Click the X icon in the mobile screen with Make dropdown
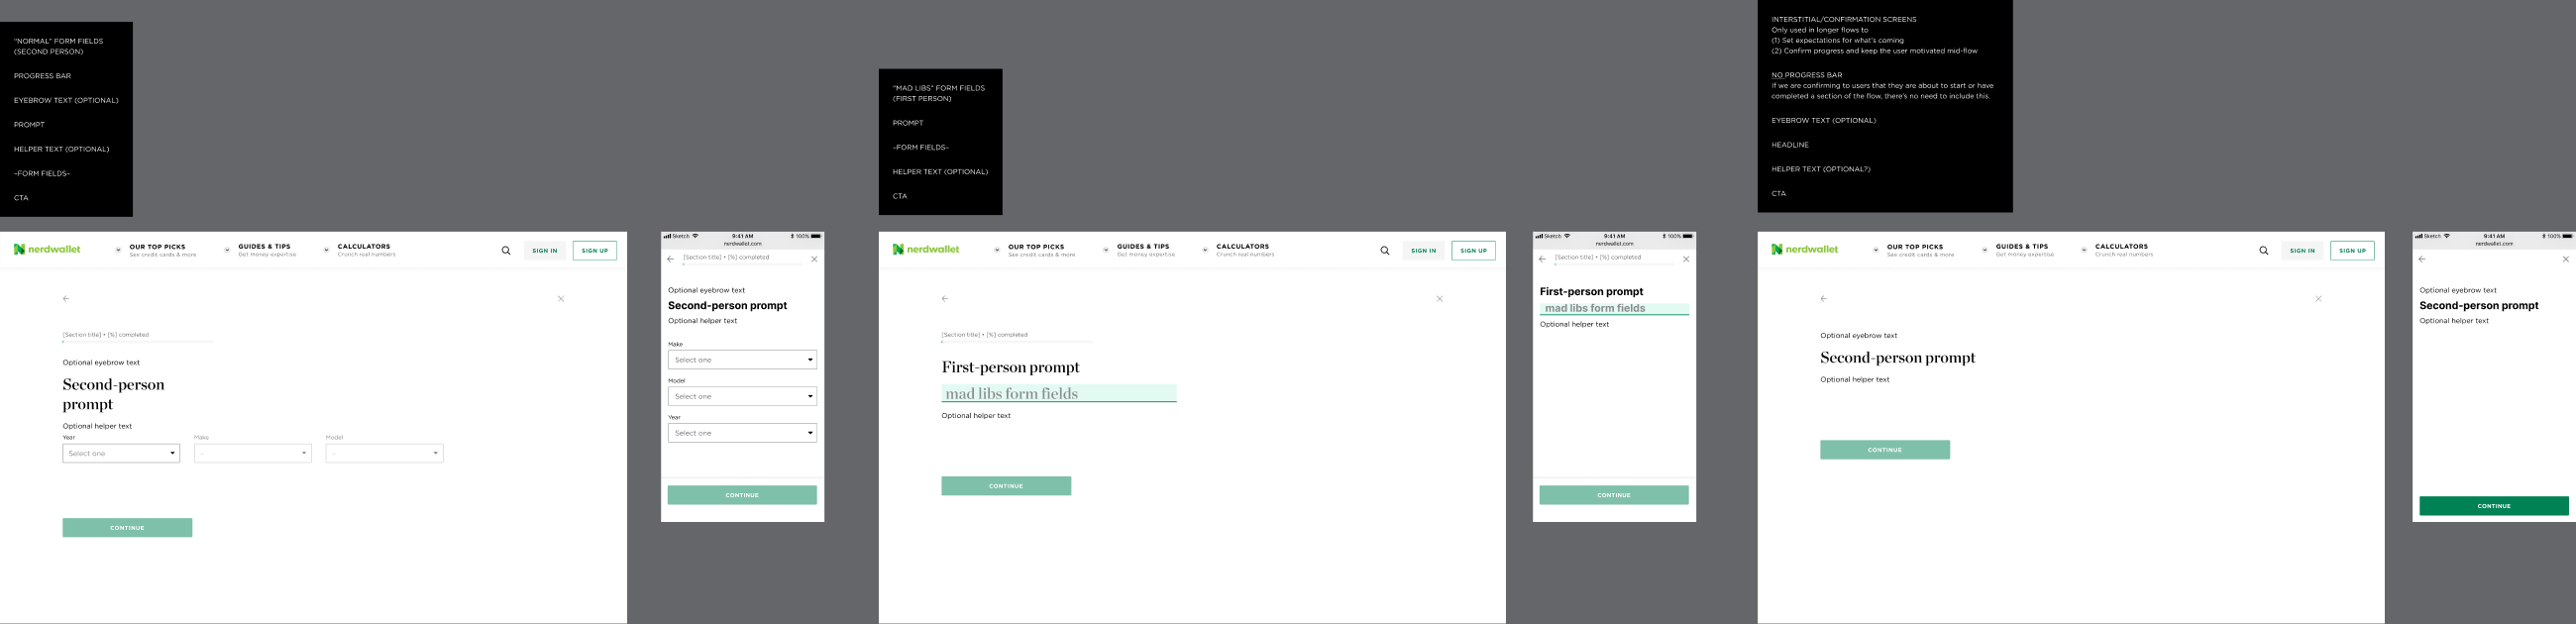The width and height of the screenshot is (2576, 624). (814, 259)
